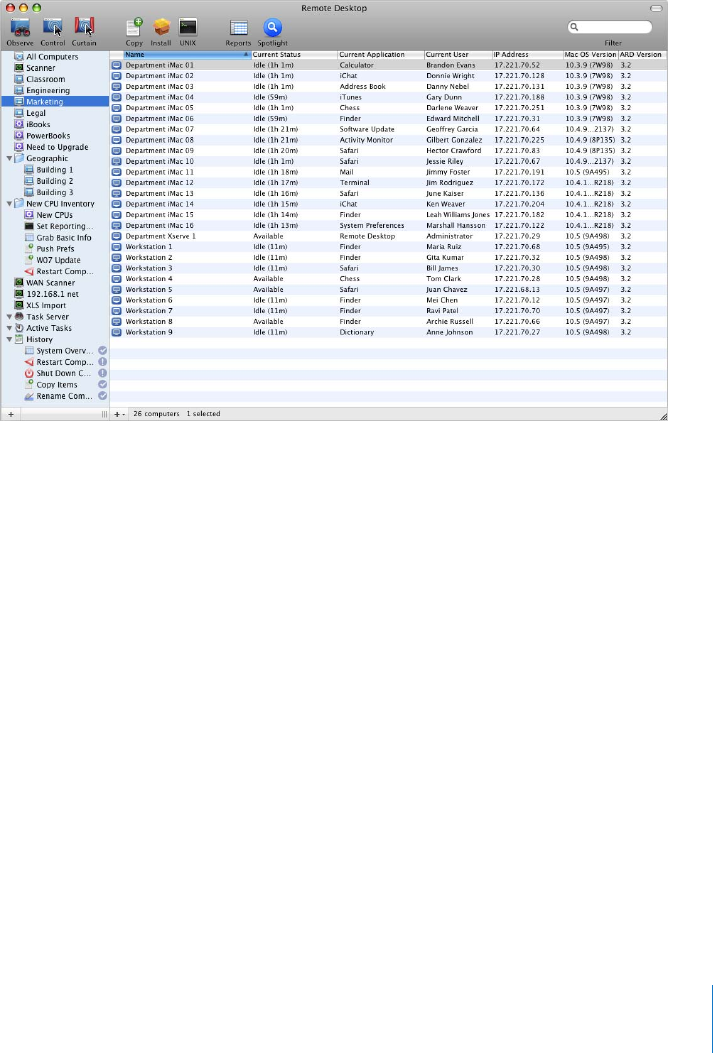The image size is (713, 1053).
Task: Click the Workstation 6 computer icon
Action: click(x=116, y=300)
